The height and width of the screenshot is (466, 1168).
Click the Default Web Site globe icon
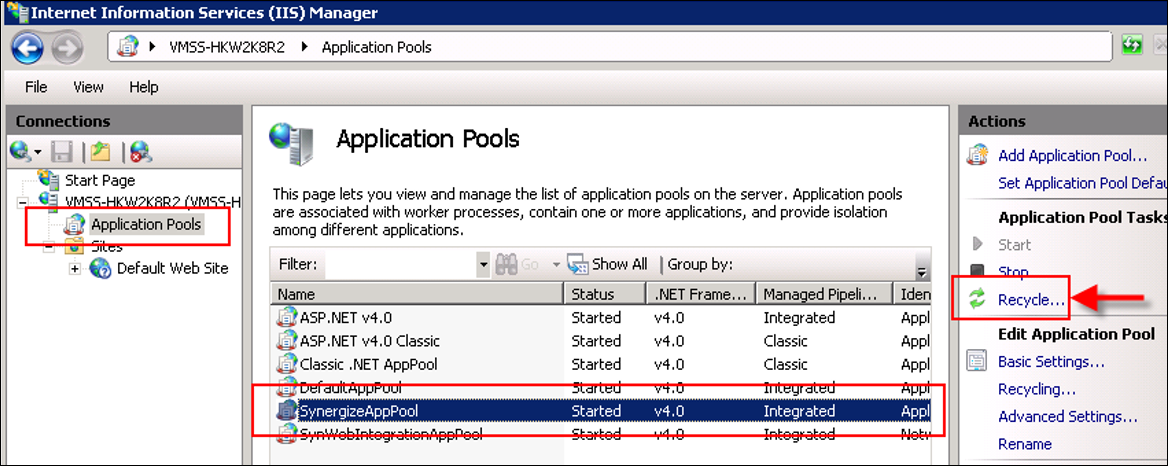[101, 268]
